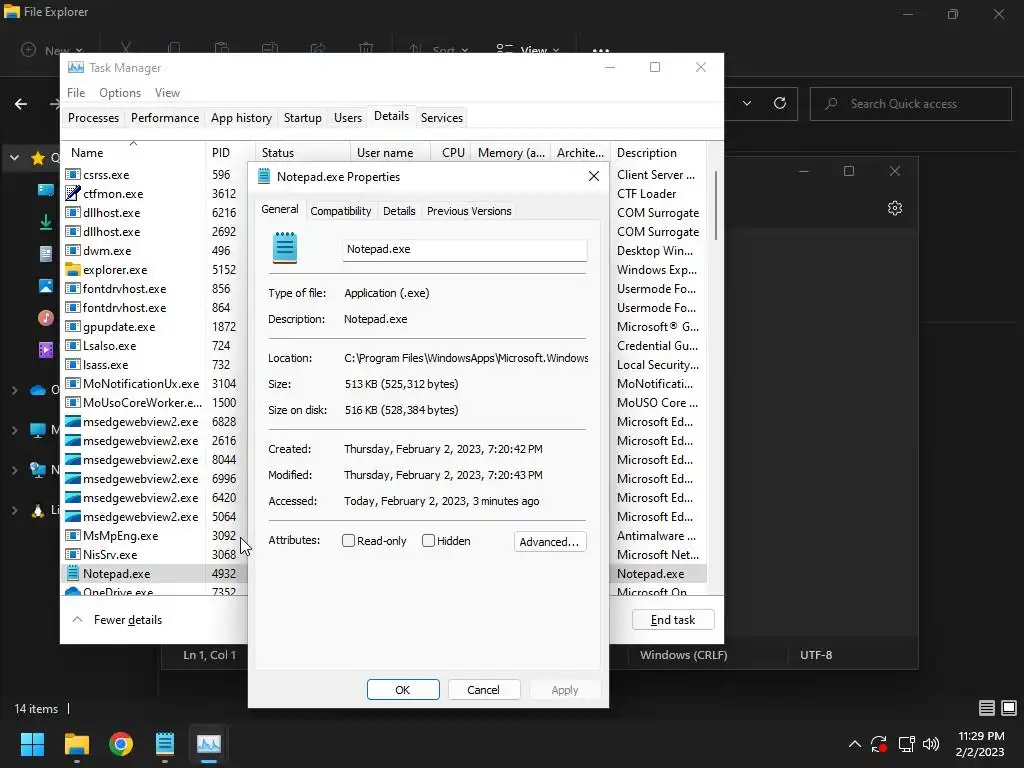Viewport: 1024px width, 768px height.
Task: Switch to the Startup tab
Action: click(x=302, y=118)
